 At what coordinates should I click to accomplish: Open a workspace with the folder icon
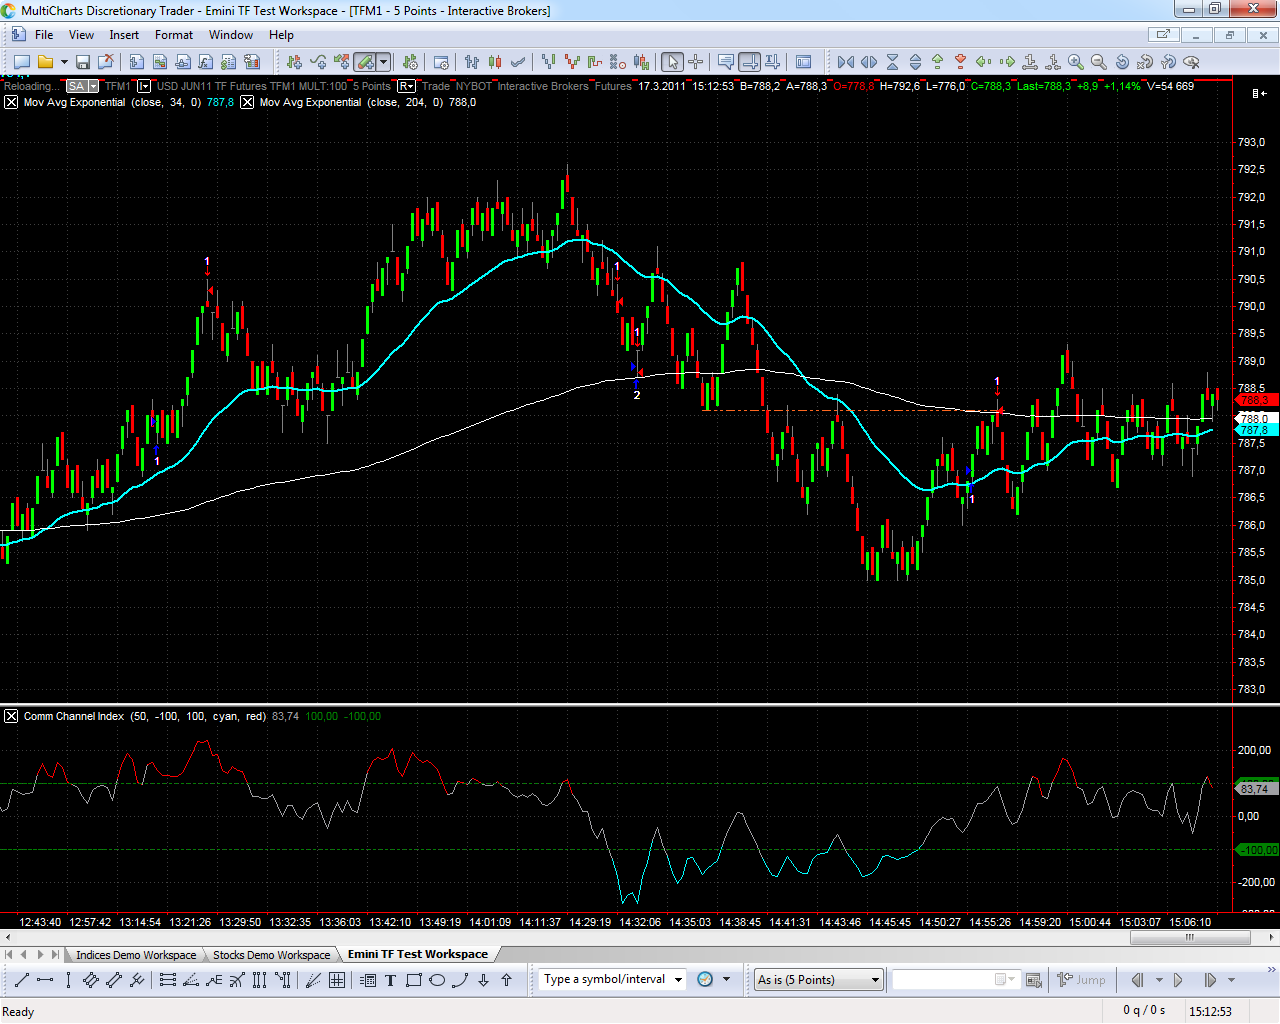(x=45, y=62)
